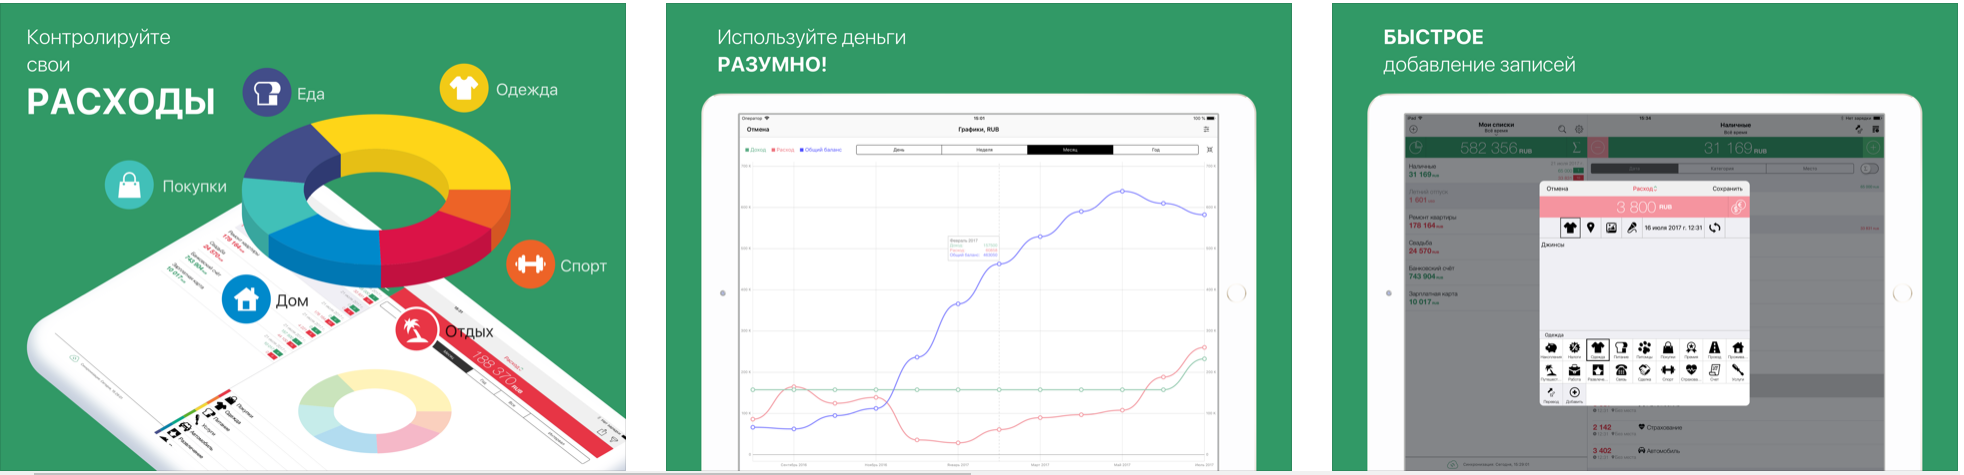The width and height of the screenshot is (1964, 475).
Task: Select the house category icon in grid
Action: coord(1737,349)
